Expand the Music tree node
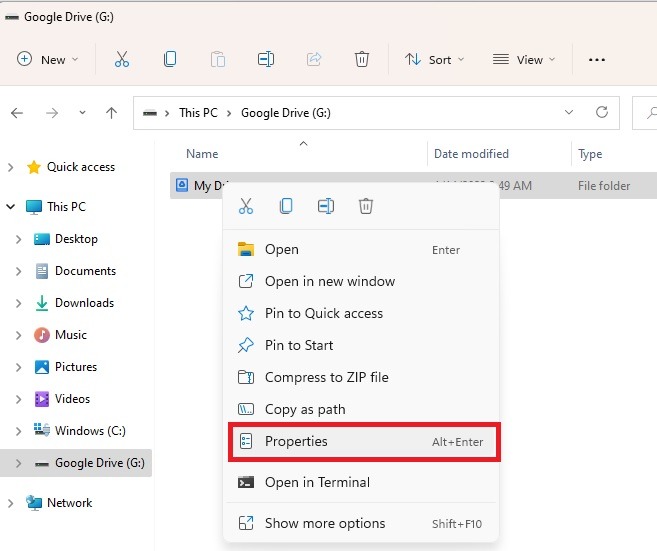 (18, 335)
